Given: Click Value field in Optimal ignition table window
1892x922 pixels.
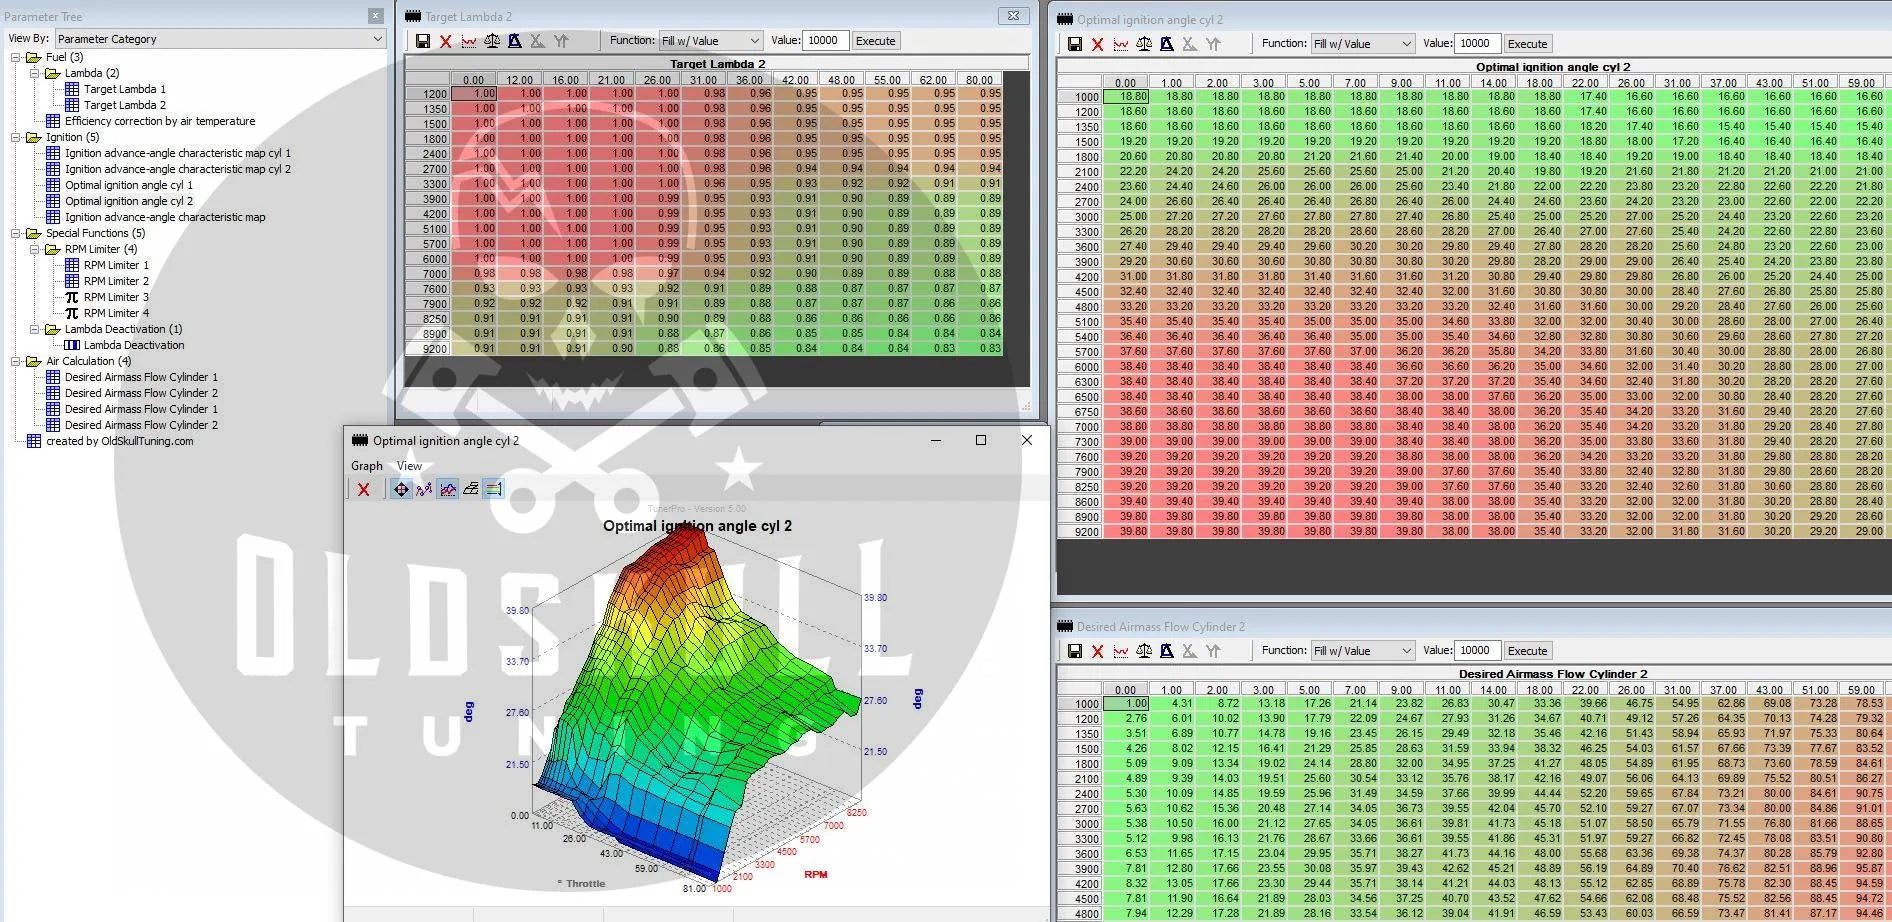Looking at the screenshot, I should [1478, 44].
